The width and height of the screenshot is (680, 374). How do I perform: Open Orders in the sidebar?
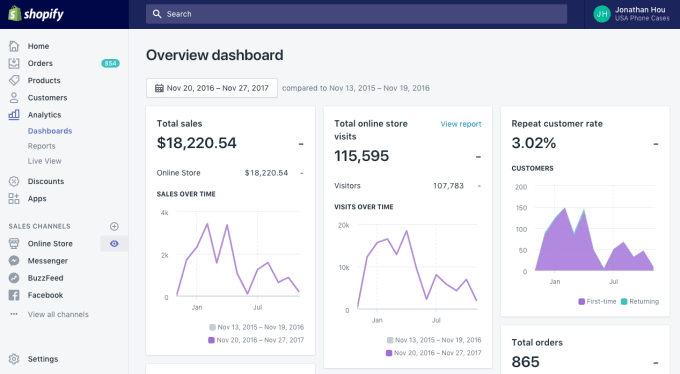point(40,63)
